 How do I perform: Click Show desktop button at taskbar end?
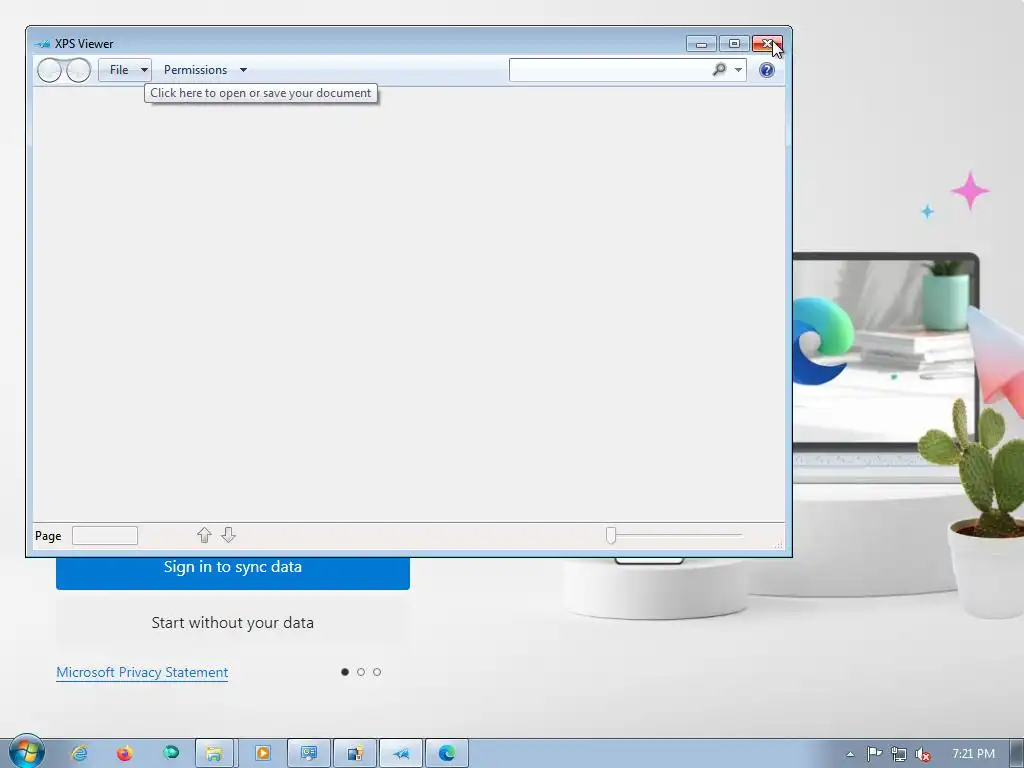pos(1017,753)
